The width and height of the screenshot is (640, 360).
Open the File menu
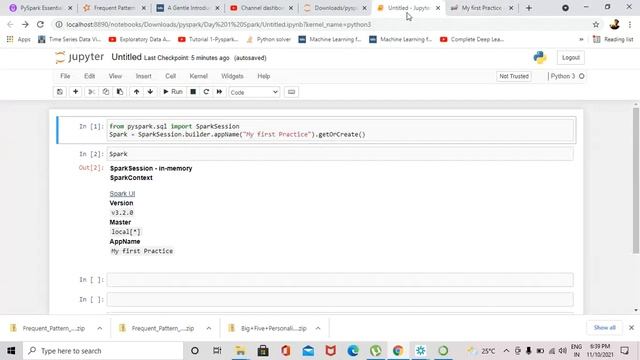(65, 76)
